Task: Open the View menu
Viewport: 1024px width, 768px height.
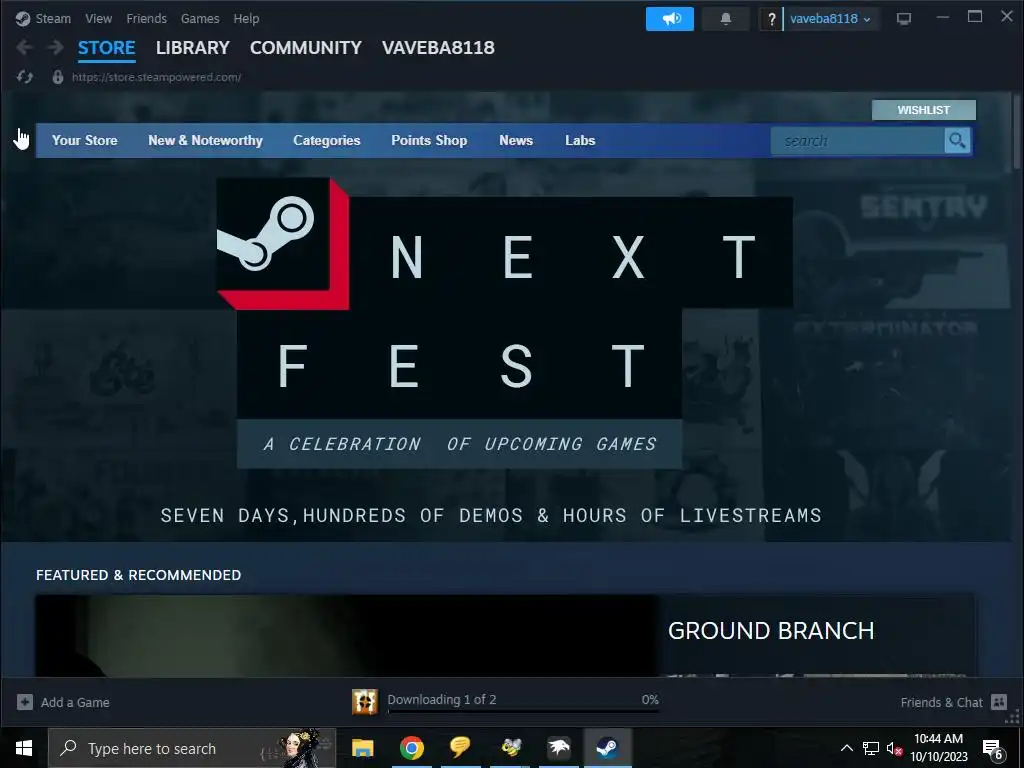Action: click(x=99, y=19)
